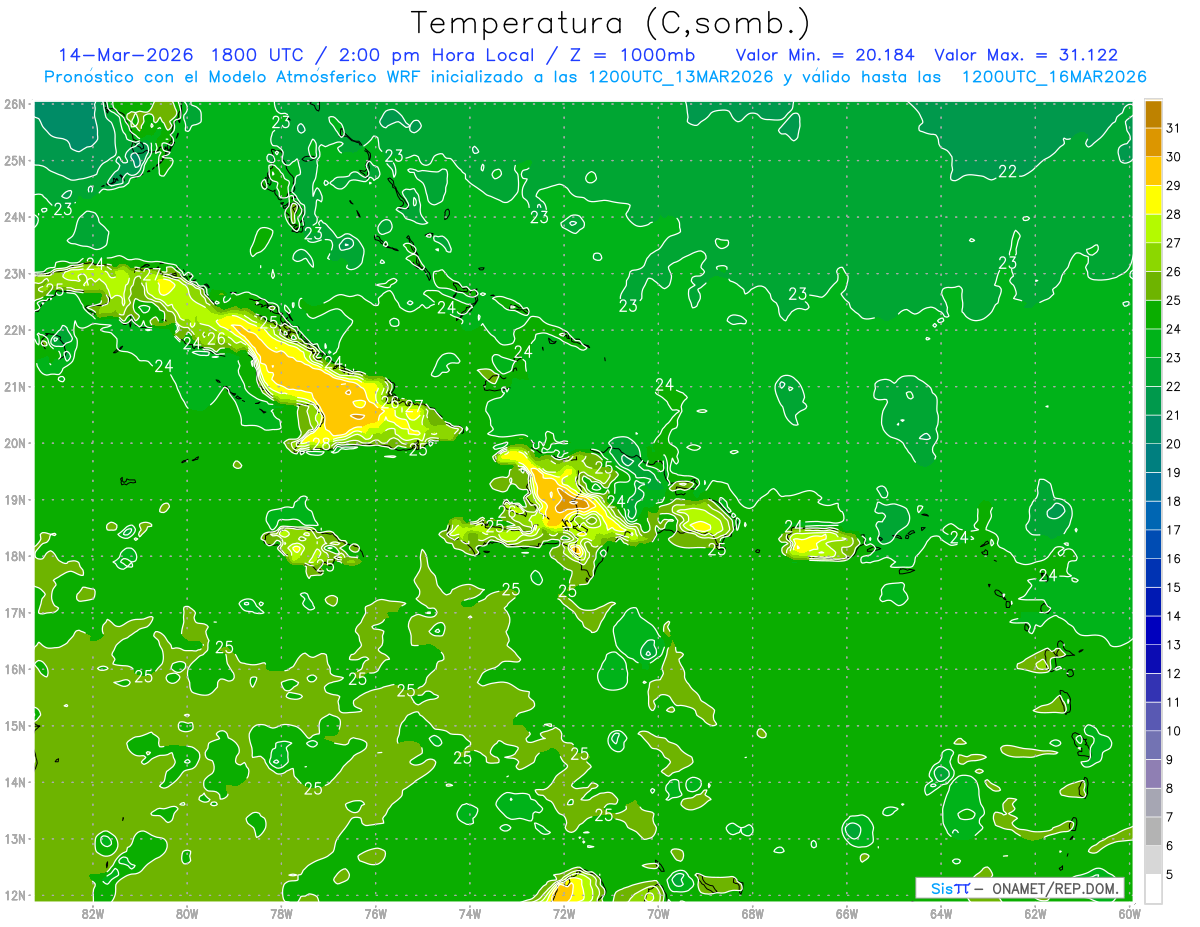1200x927 pixels.
Task: Click the 60W longitude axis label
Action: [x=1130, y=913]
